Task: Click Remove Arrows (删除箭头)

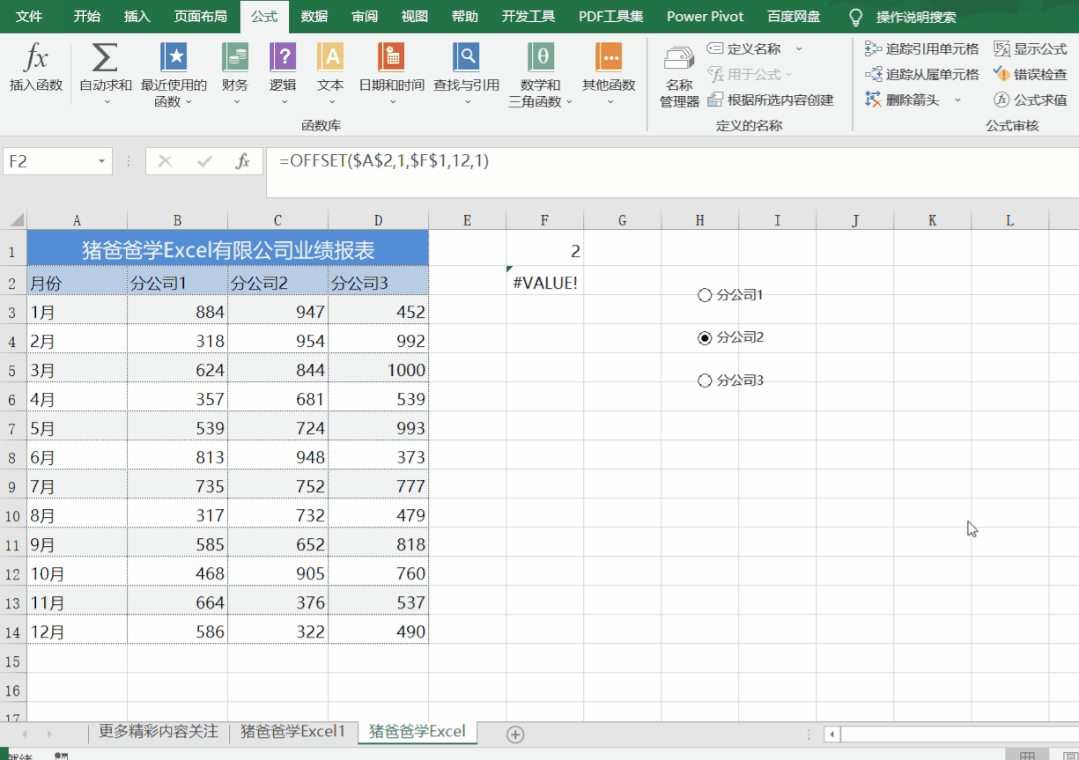Action: pyautogui.click(x=902, y=100)
